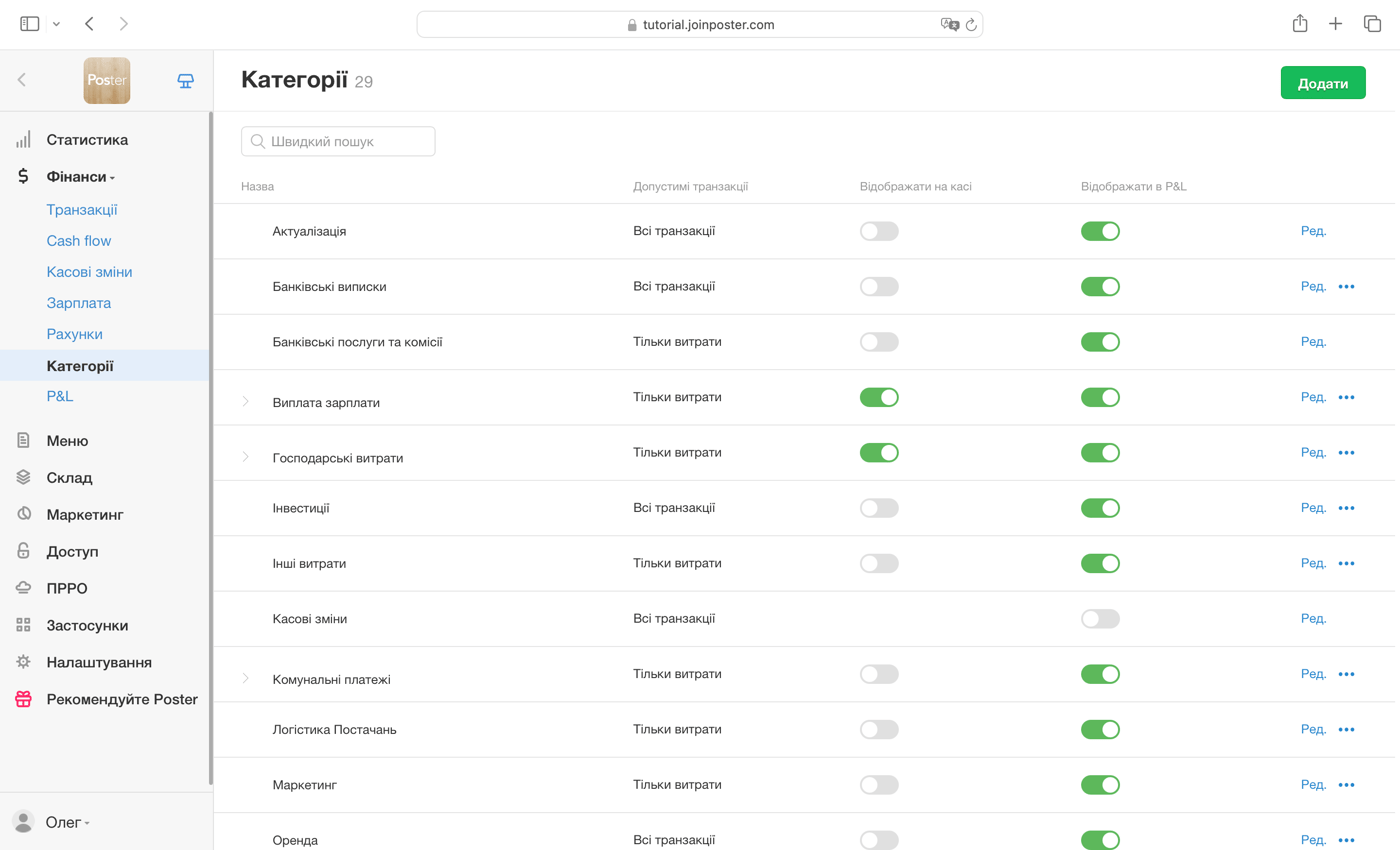Collapse the Фінанси sidebar section
This screenshot has height=850, width=1400.
pyautogui.click(x=80, y=177)
